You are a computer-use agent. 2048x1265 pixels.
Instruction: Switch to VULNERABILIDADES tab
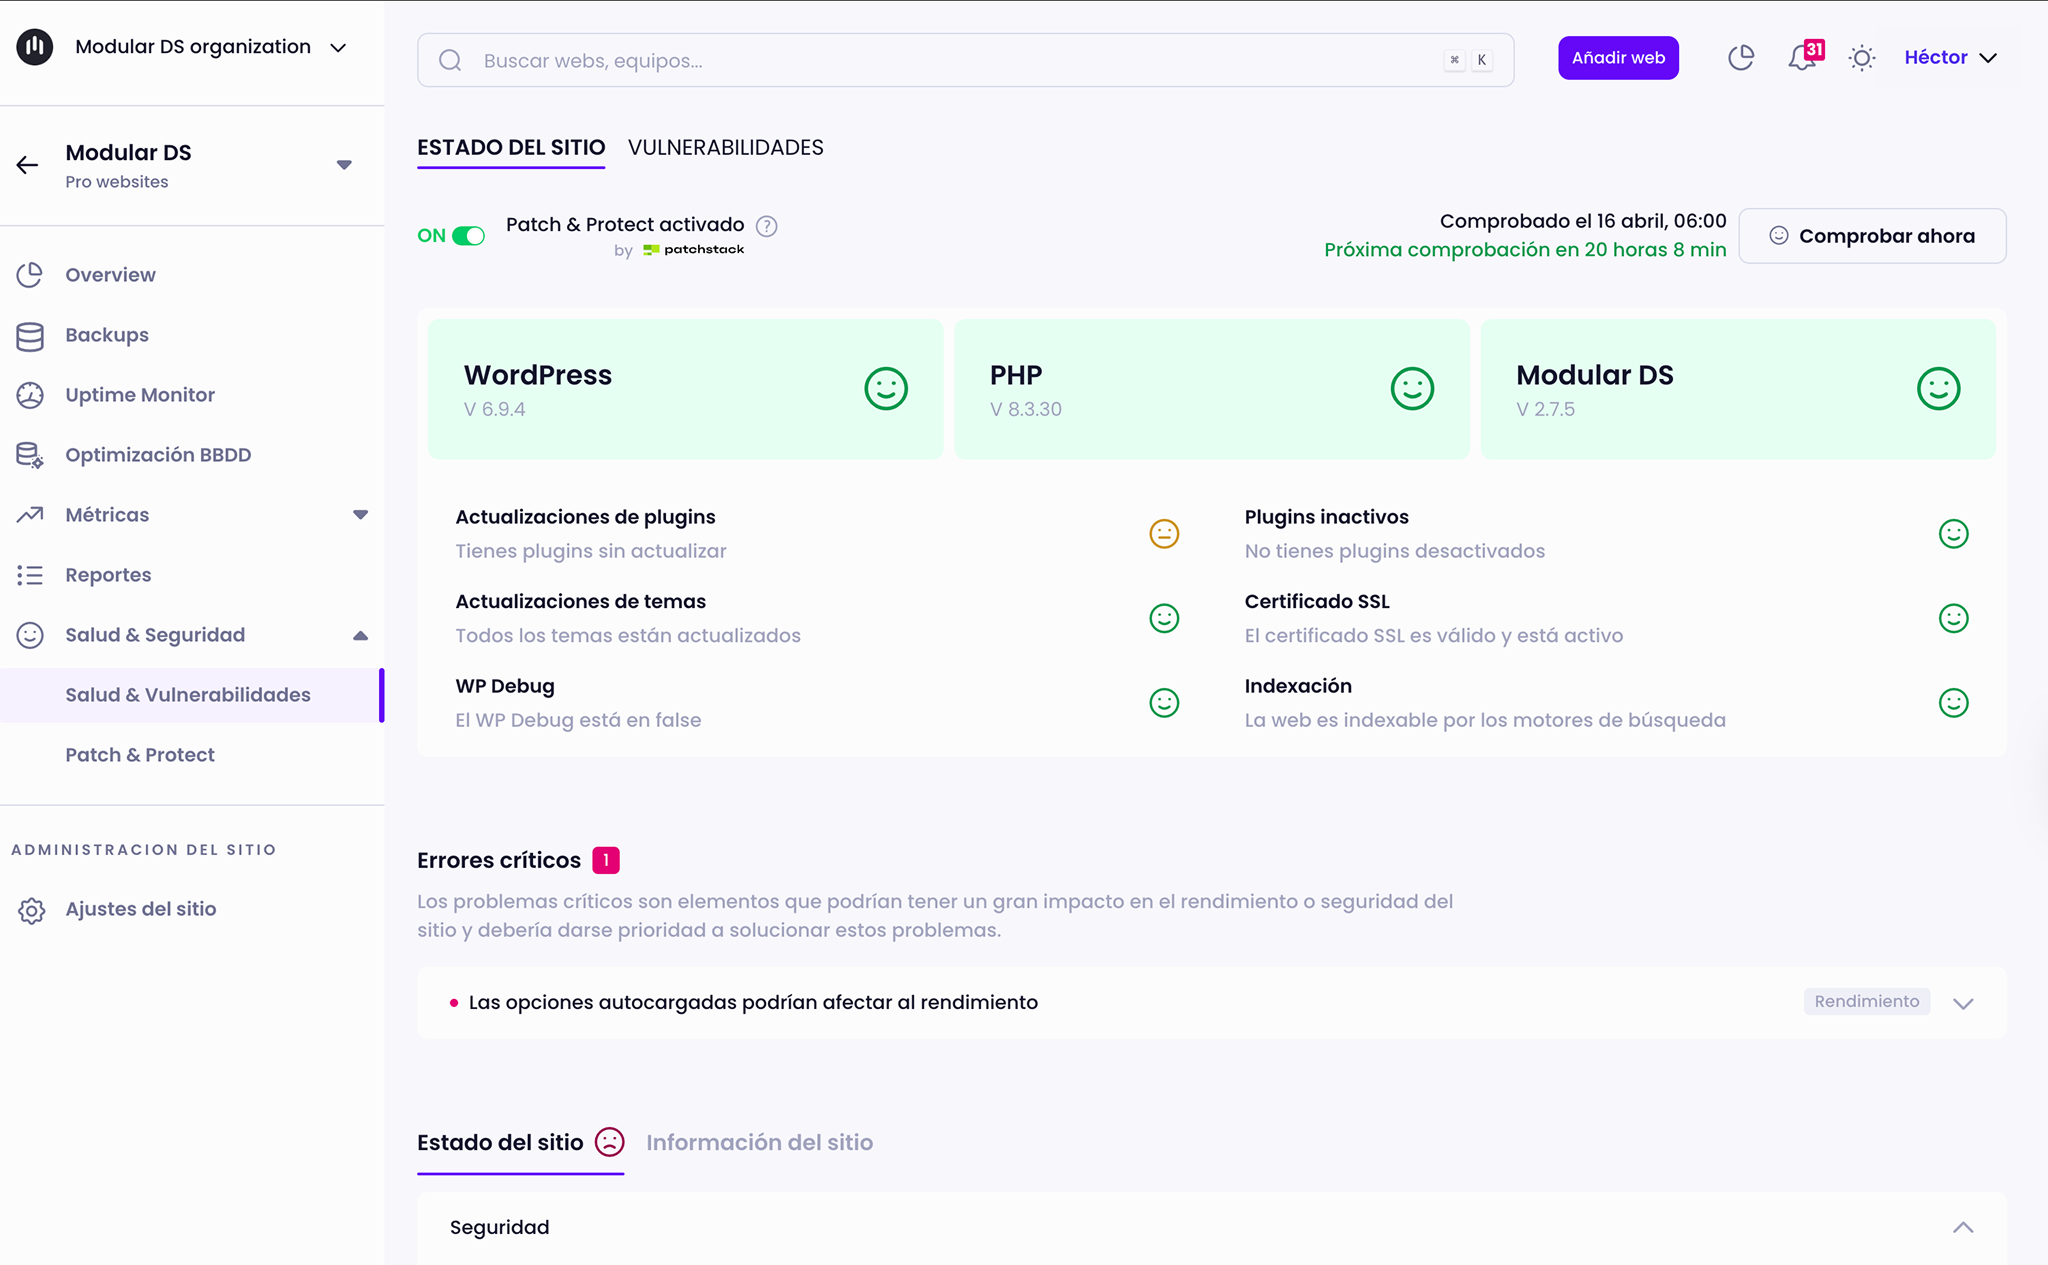coord(725,148)
